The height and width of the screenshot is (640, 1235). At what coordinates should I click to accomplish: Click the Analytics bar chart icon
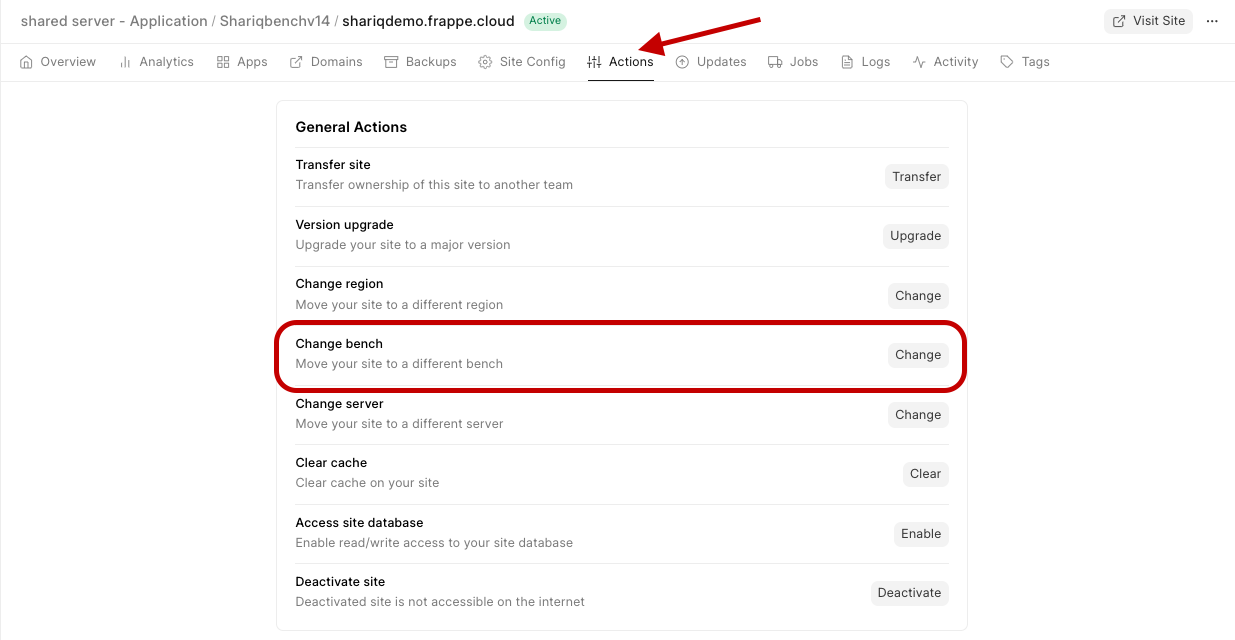pyautogui.click(x=125, y=62)
